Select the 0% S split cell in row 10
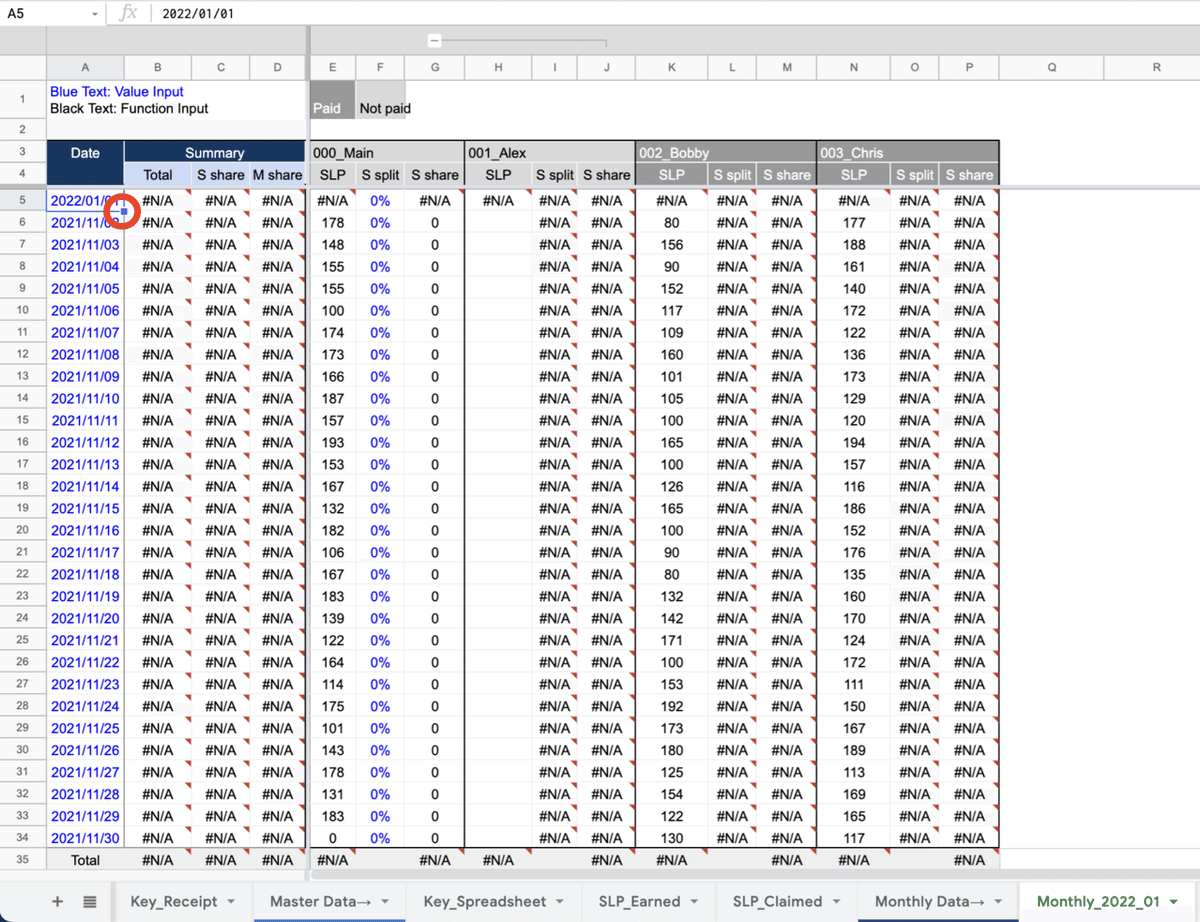 (380, 310)
